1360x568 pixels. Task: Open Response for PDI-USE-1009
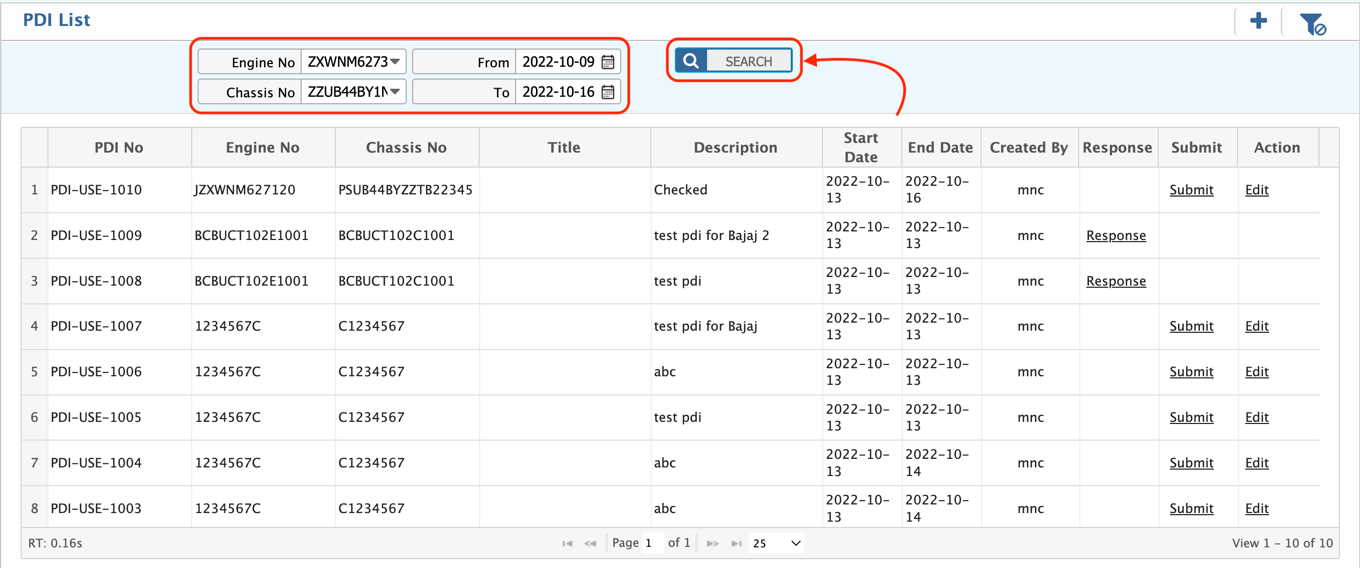(x=1116, y=236)
